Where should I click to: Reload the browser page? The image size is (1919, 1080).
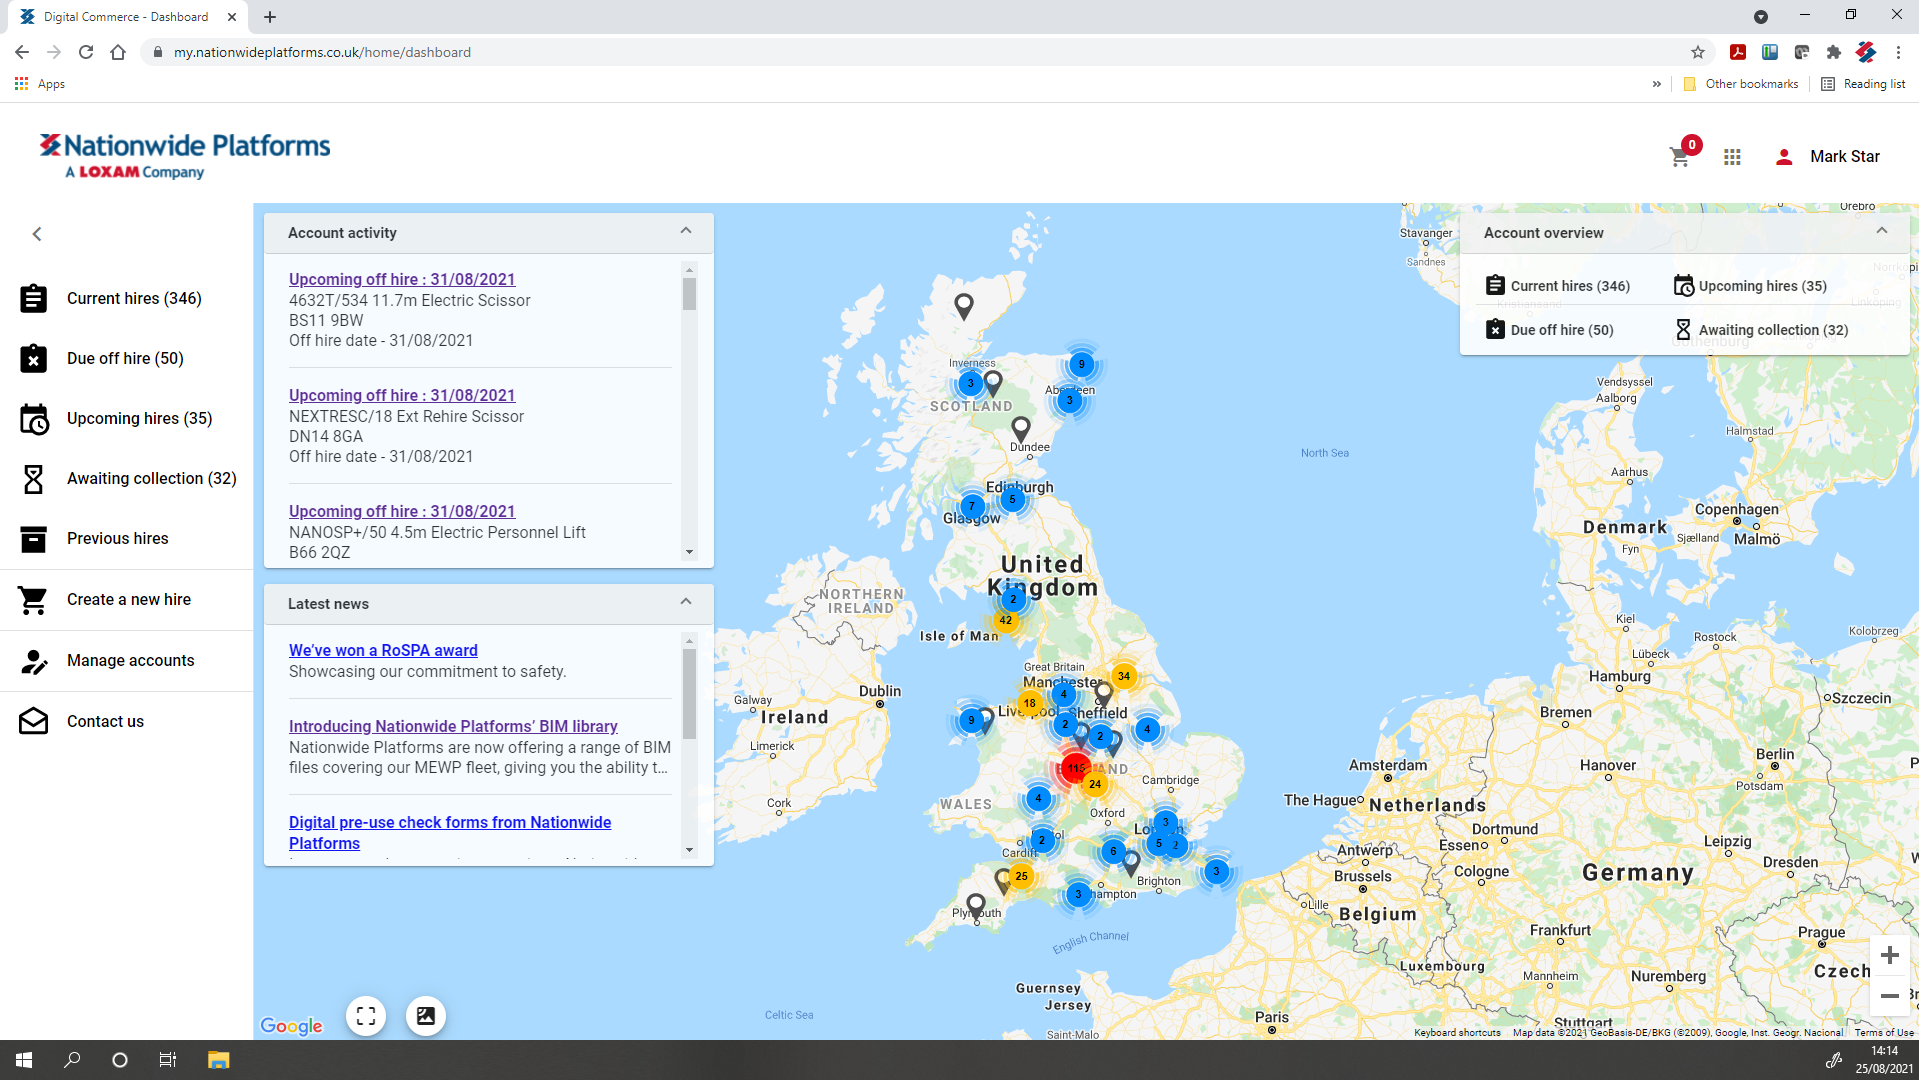[x=86, y=52]
